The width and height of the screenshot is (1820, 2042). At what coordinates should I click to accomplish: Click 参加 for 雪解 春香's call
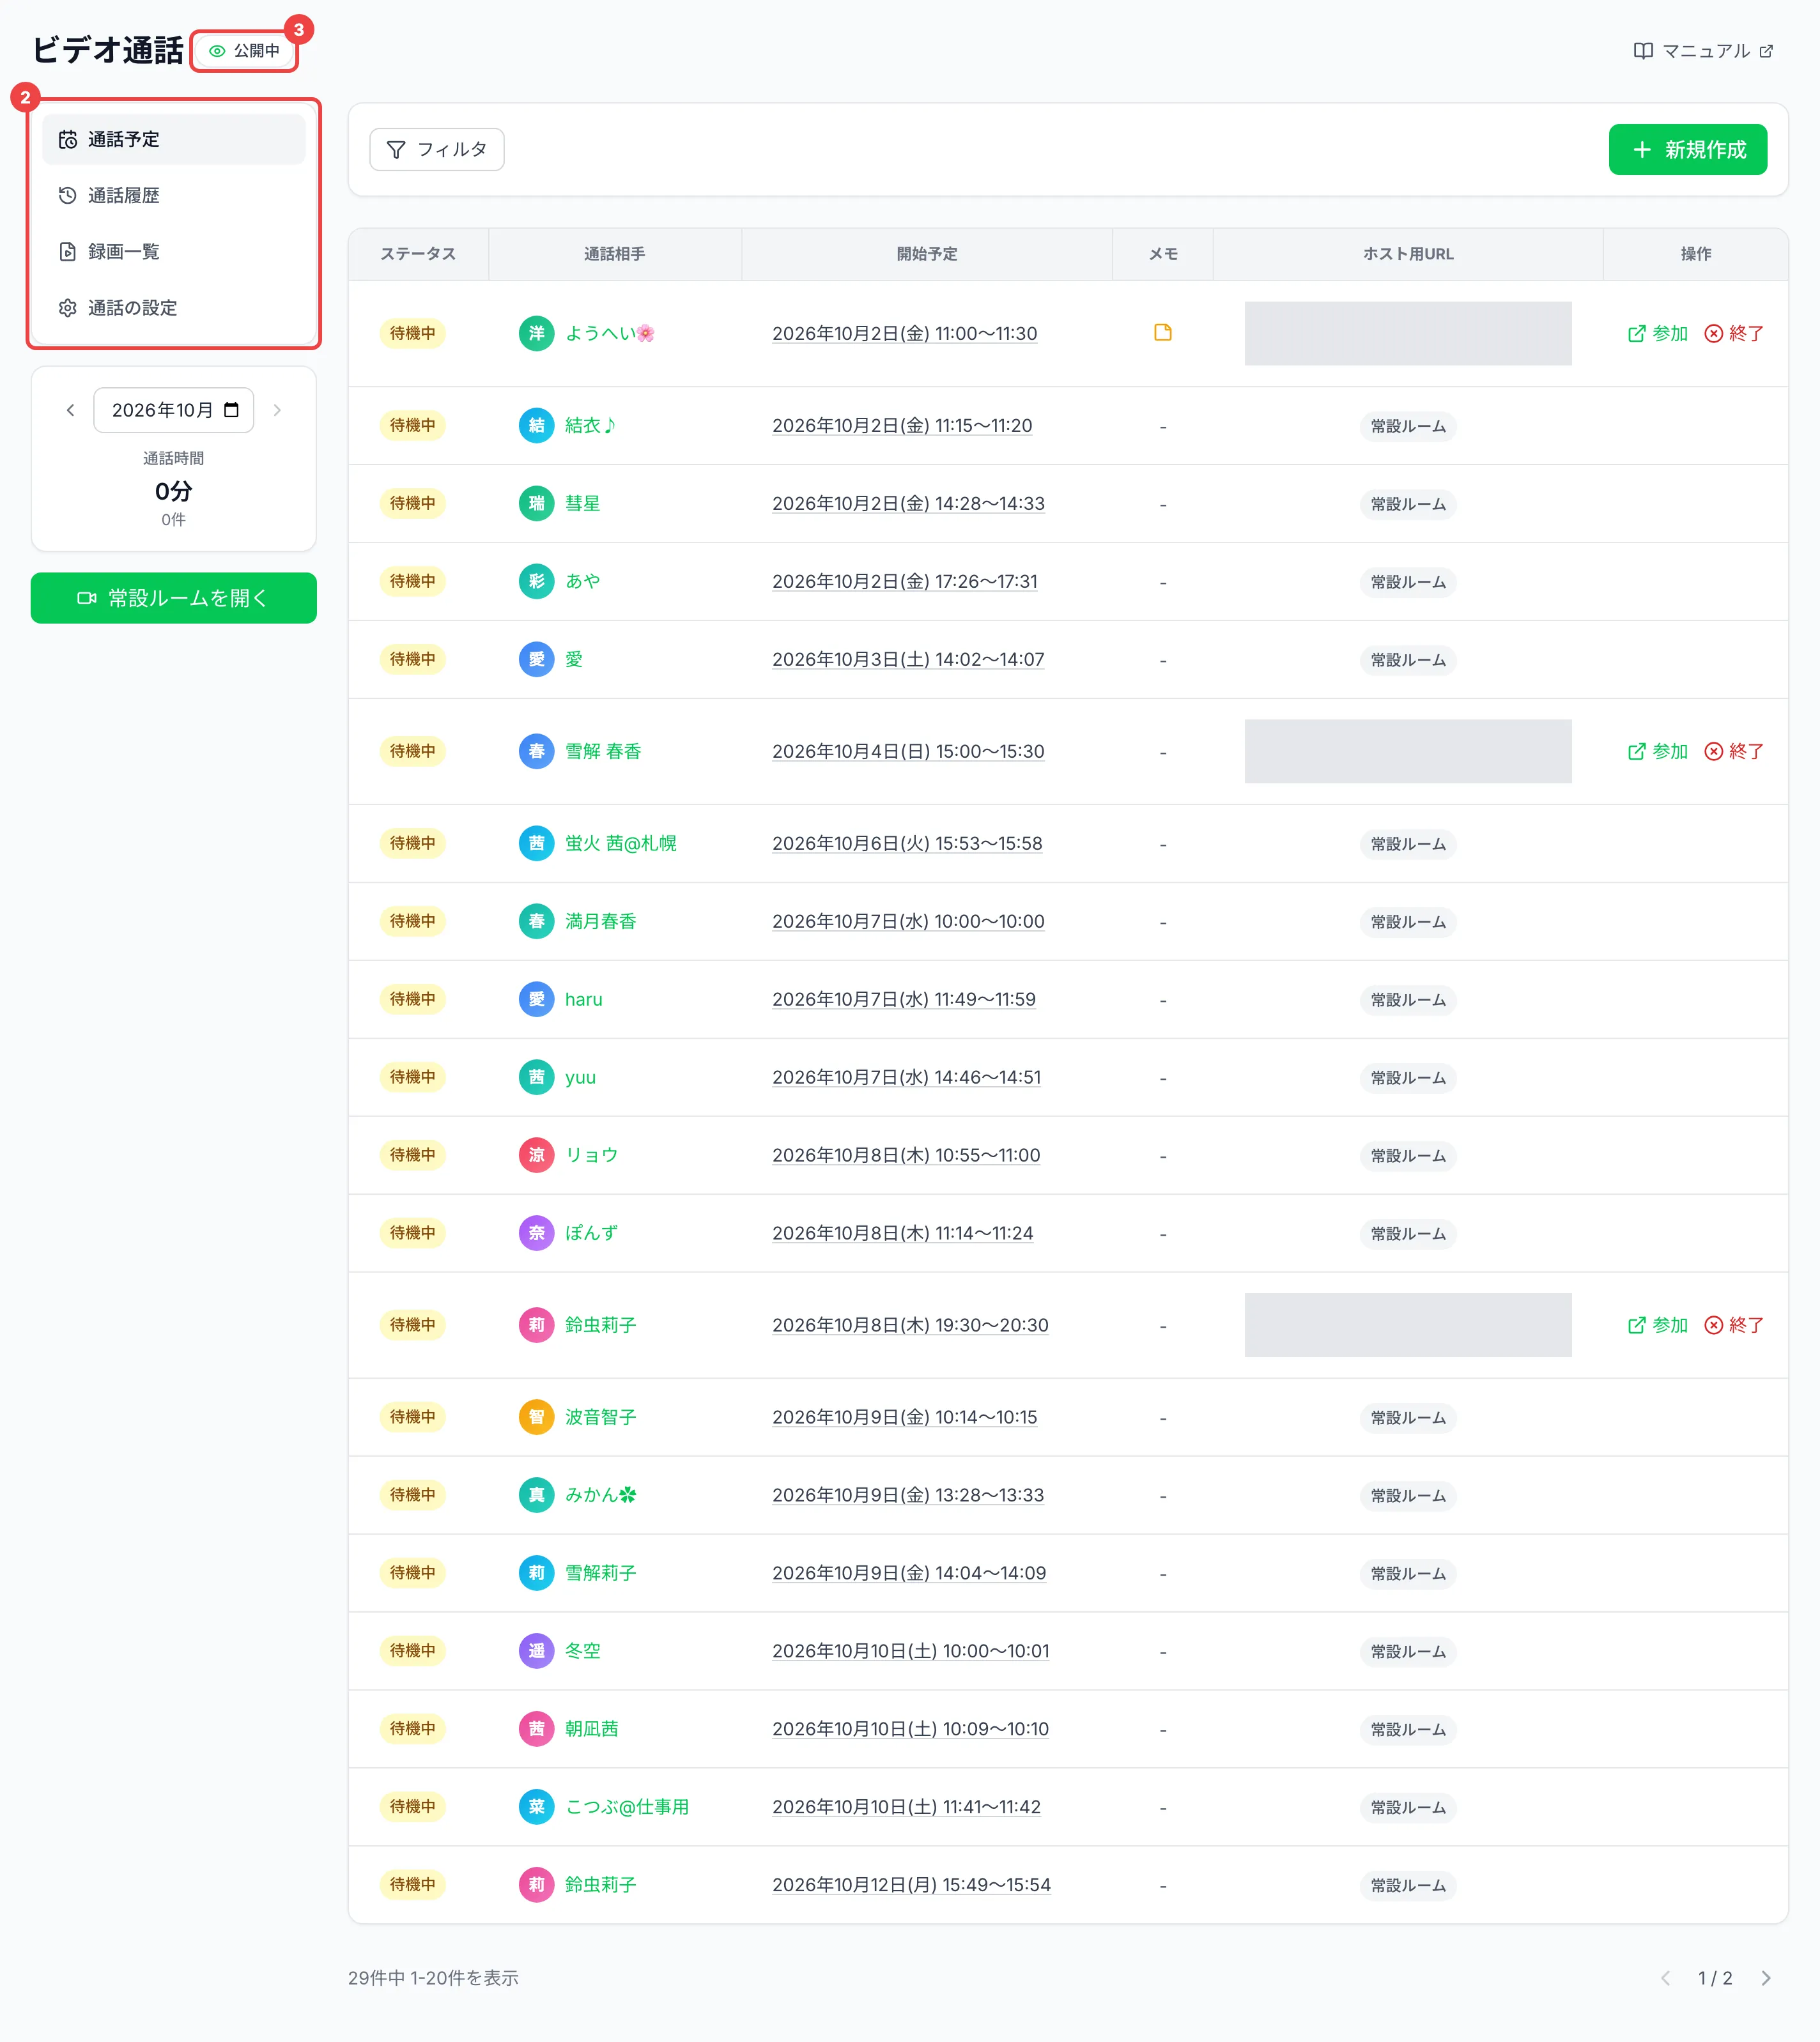(1658, 751)
